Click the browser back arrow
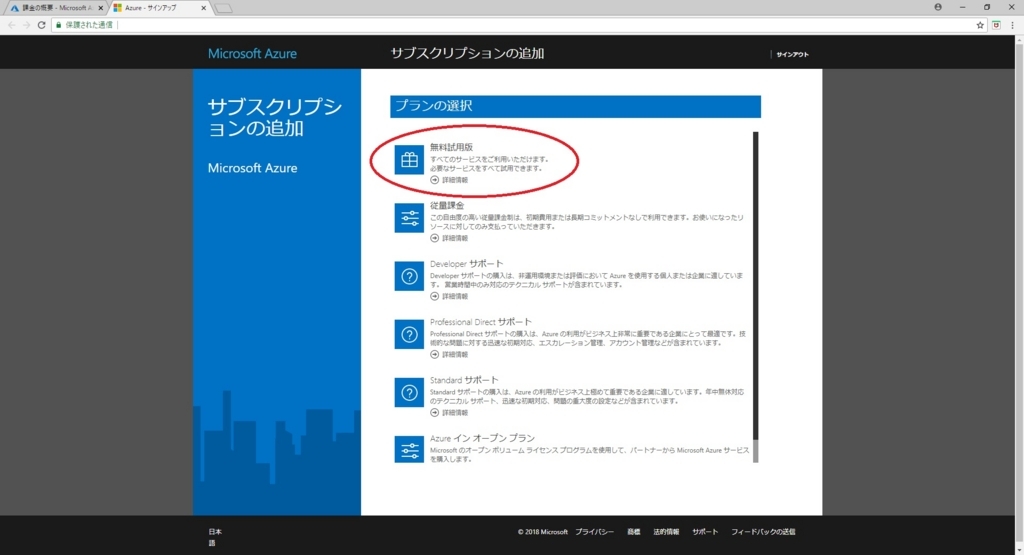Screen dimensions: 1024x555 [11, 25]
